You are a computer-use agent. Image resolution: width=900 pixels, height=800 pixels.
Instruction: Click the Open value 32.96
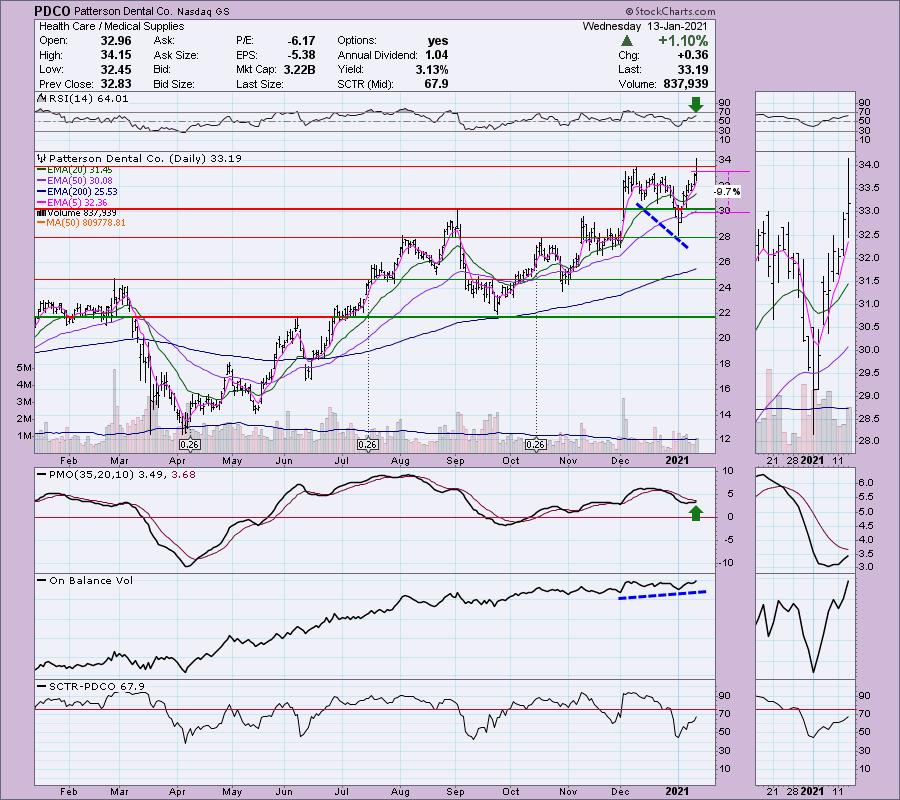(116, 41)
